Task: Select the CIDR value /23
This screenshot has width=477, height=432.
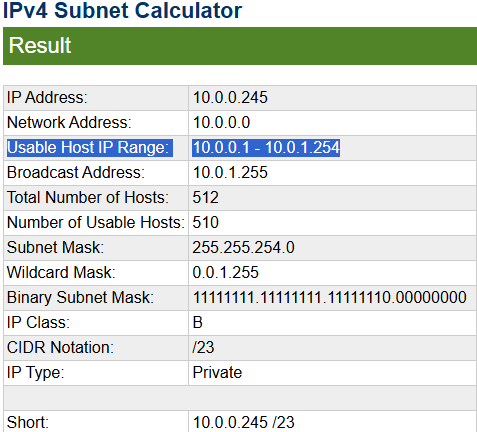Action: pos(203,348)
